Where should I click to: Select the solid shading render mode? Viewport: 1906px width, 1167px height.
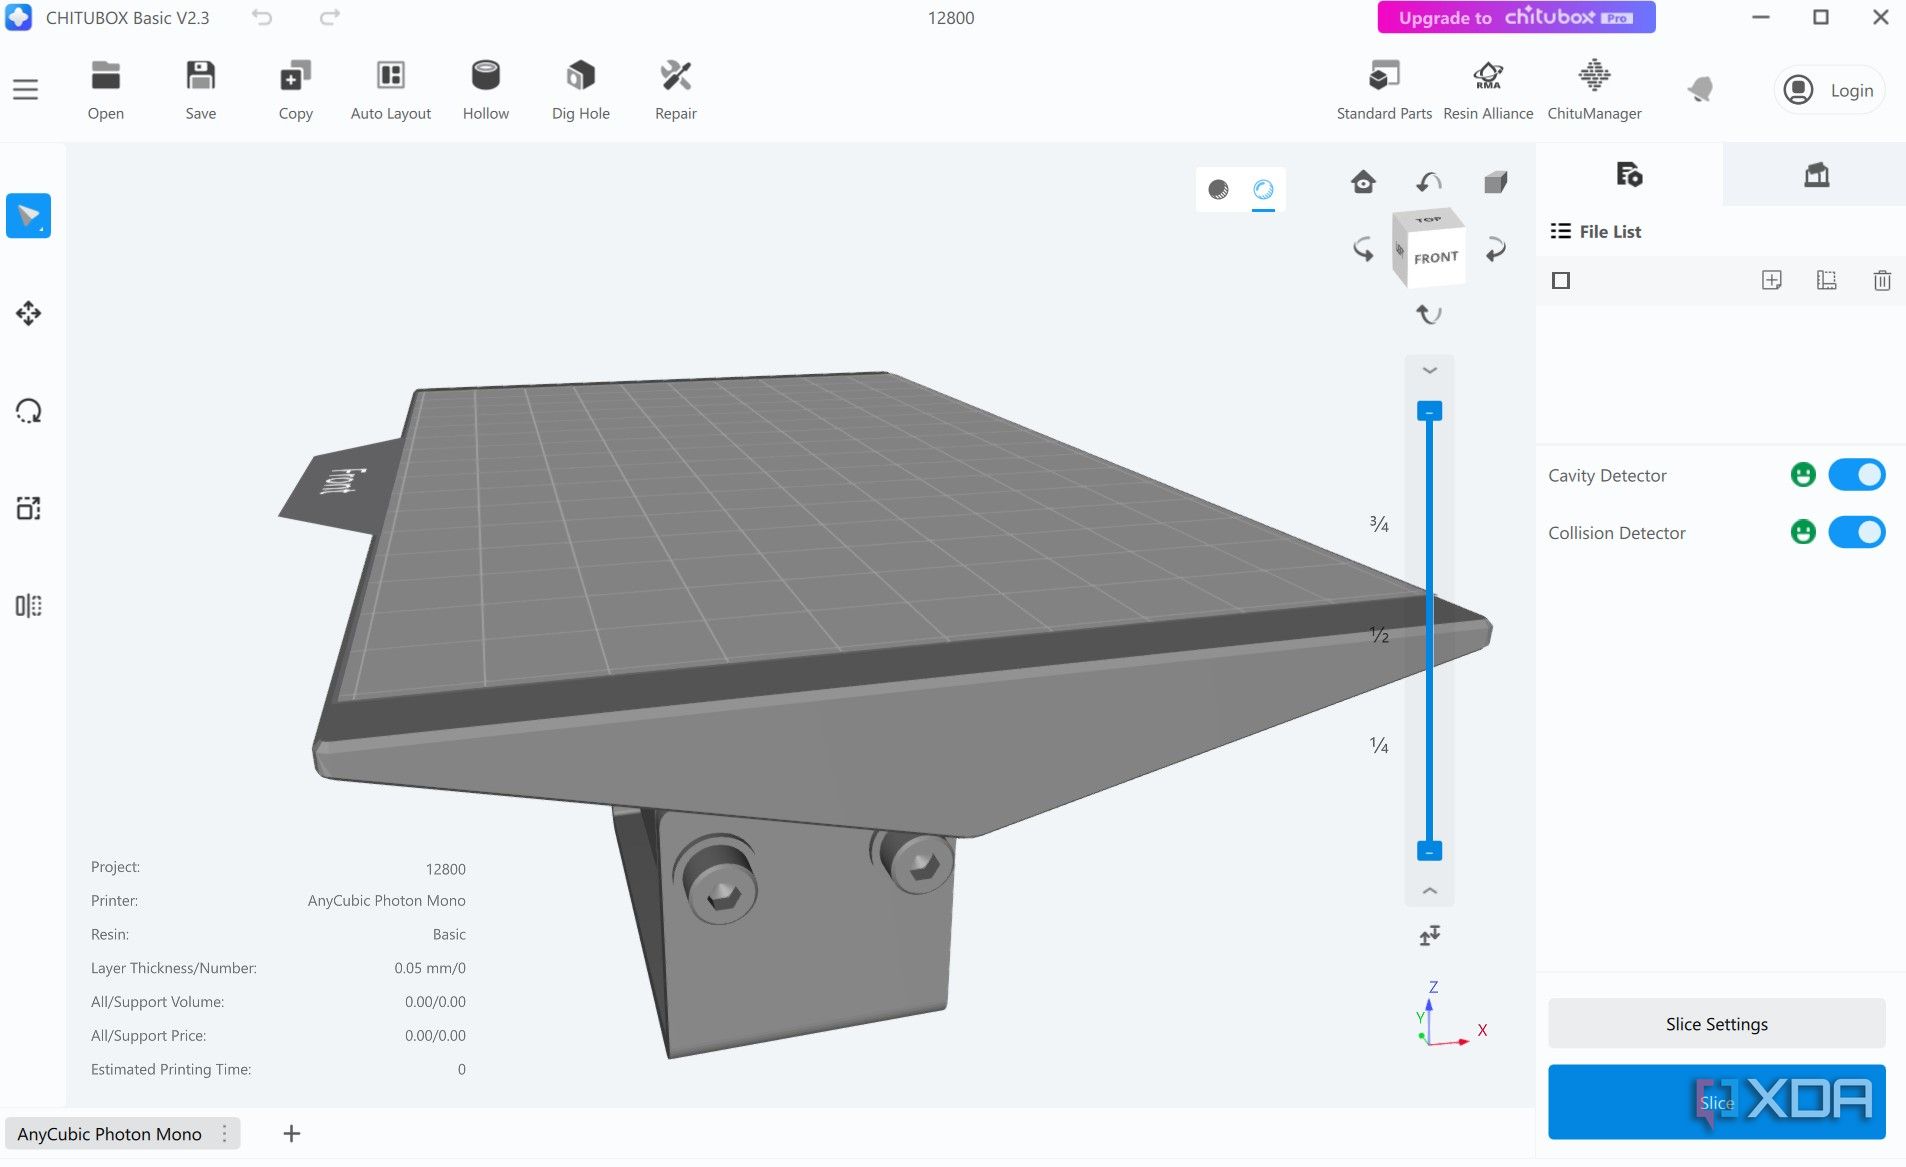coord(1218,189)
